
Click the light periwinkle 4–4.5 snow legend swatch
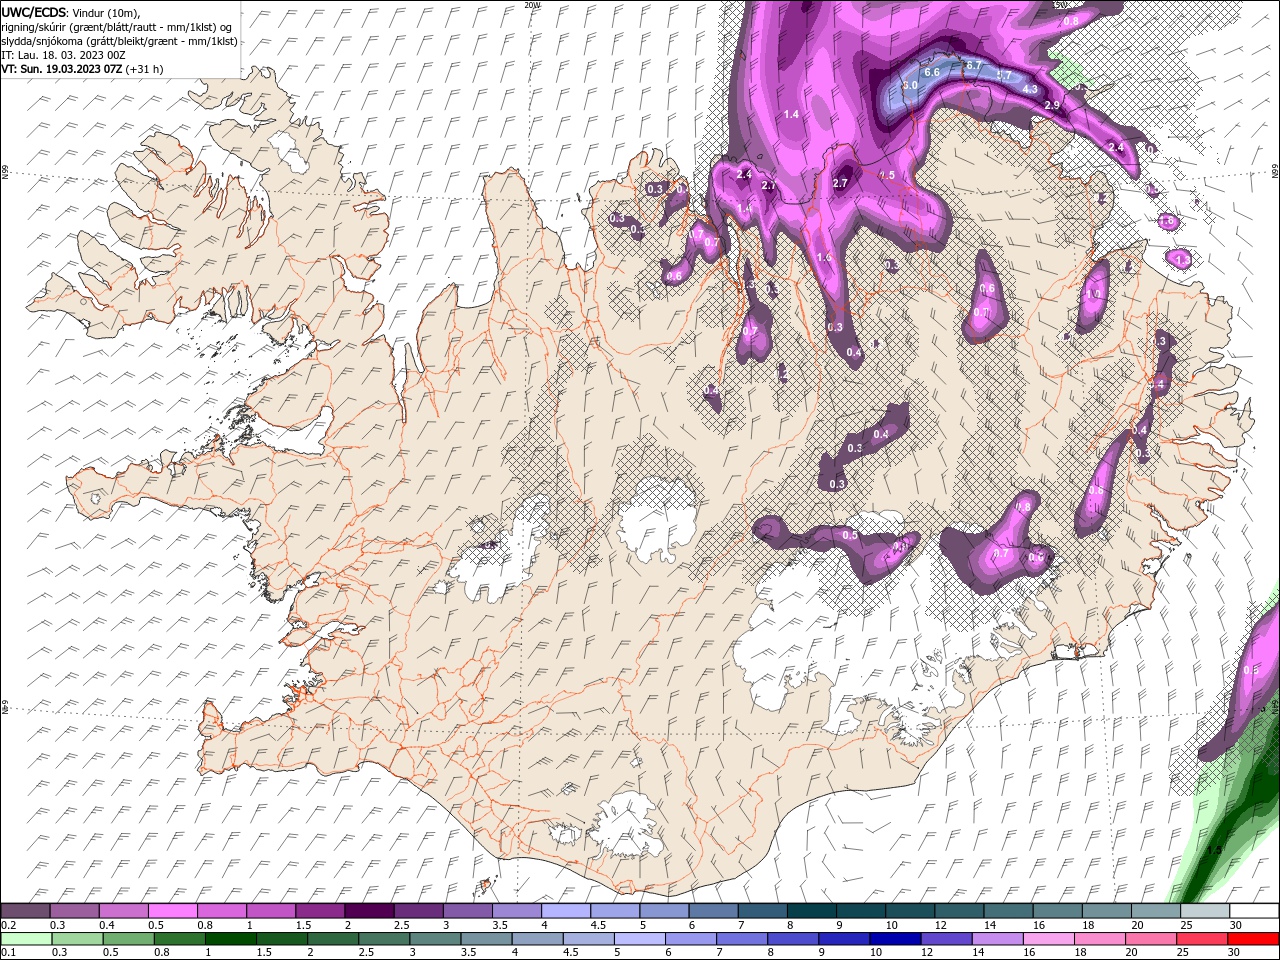(565, 911)
